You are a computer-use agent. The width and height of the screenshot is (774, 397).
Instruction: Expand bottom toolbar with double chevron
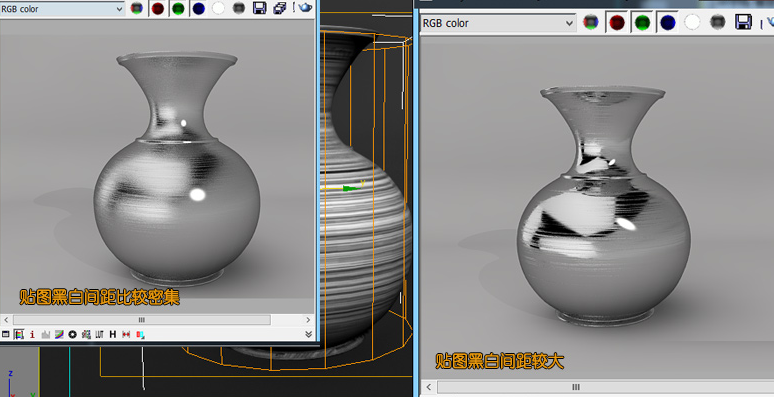(309, 334)
